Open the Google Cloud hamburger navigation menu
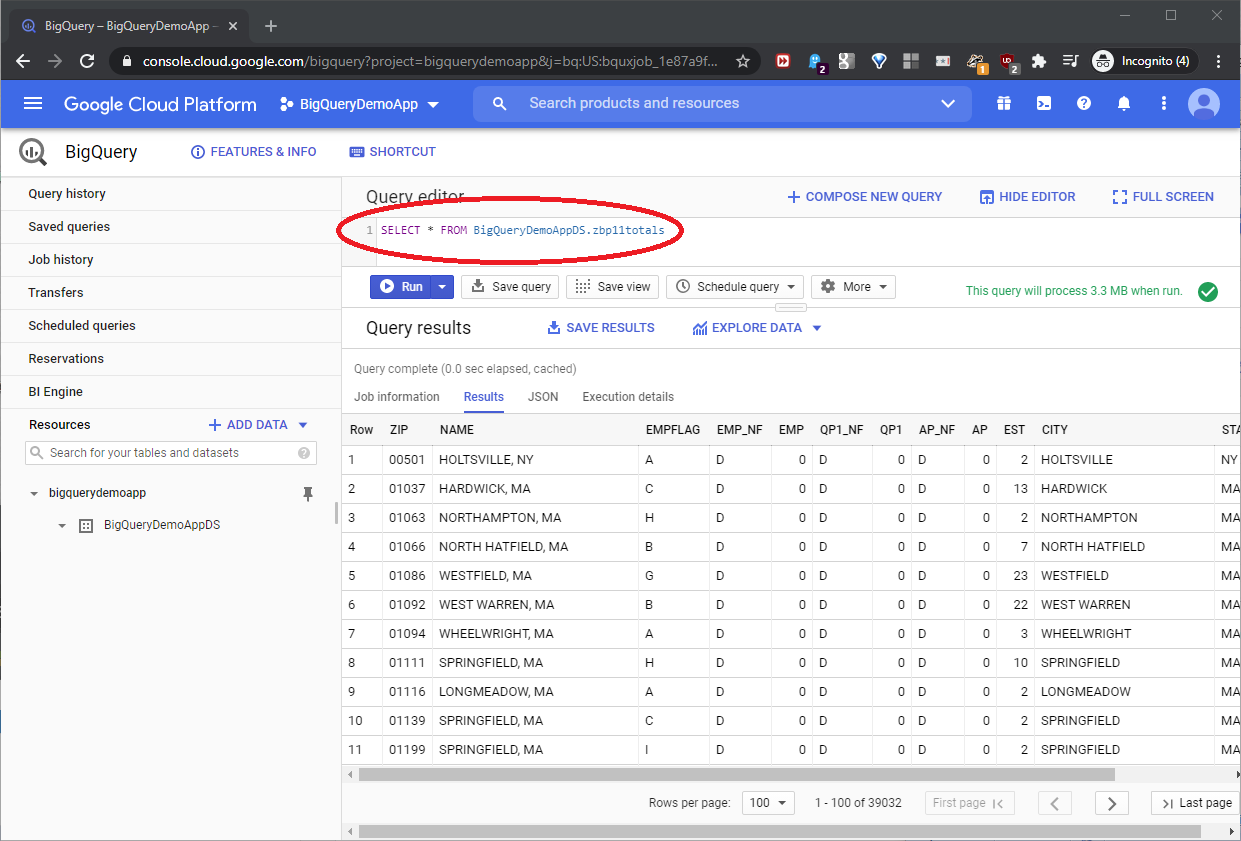 (x=33, y=104)
